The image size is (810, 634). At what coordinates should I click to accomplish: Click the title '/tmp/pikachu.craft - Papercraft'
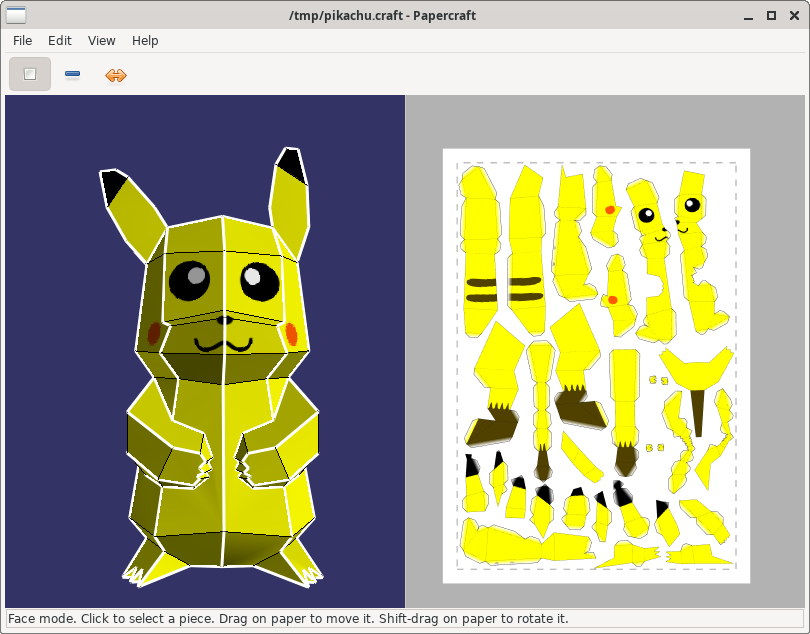[382, 16]
